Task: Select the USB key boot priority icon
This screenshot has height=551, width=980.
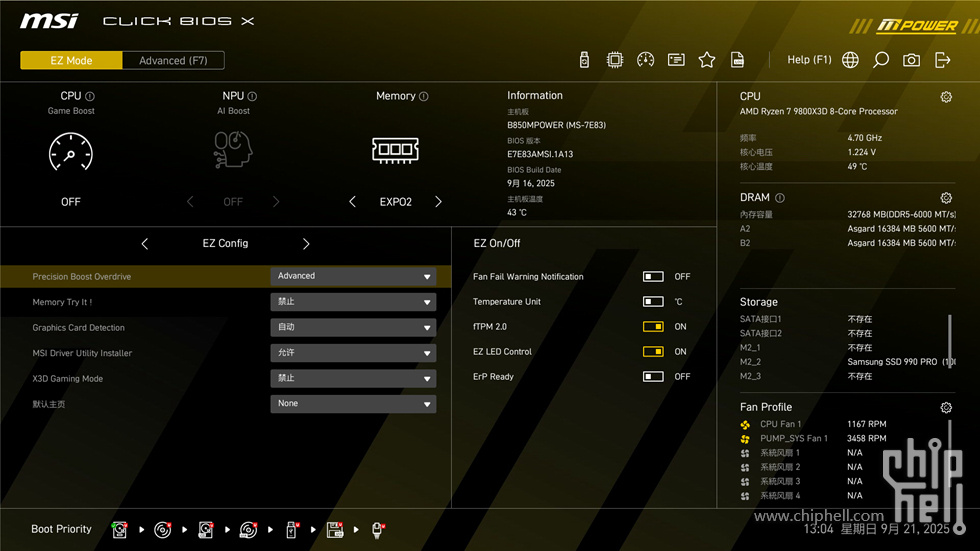Action: [291, 530]
